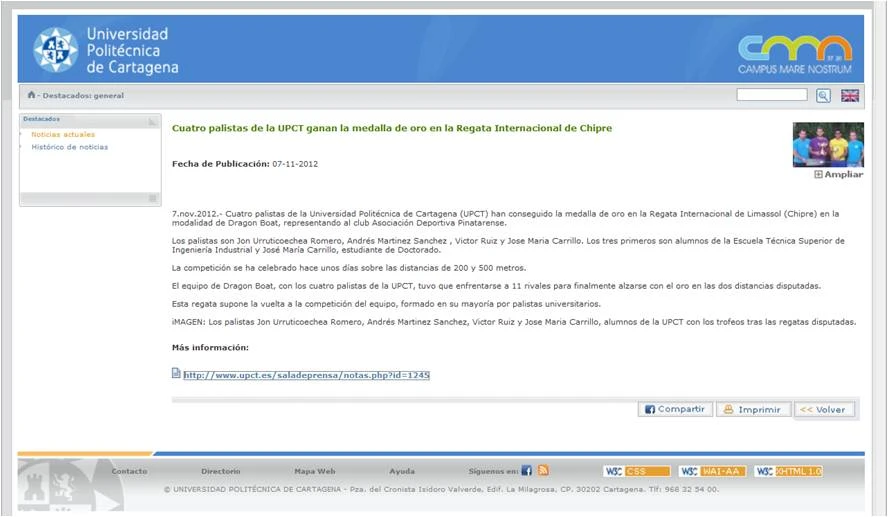Click the Ampliar link
The width and height of the screenshot is (888, 517).
click(x=839, y=174)
